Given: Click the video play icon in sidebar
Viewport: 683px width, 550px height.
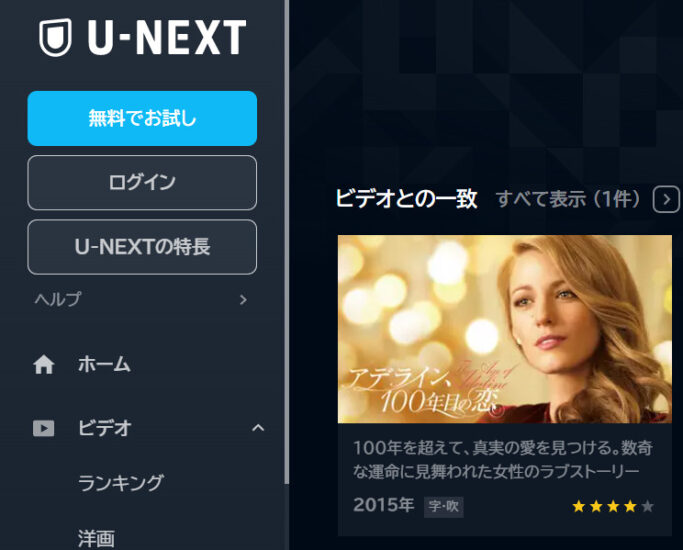Looking at the screenshot, I should [x=44, y=428].
